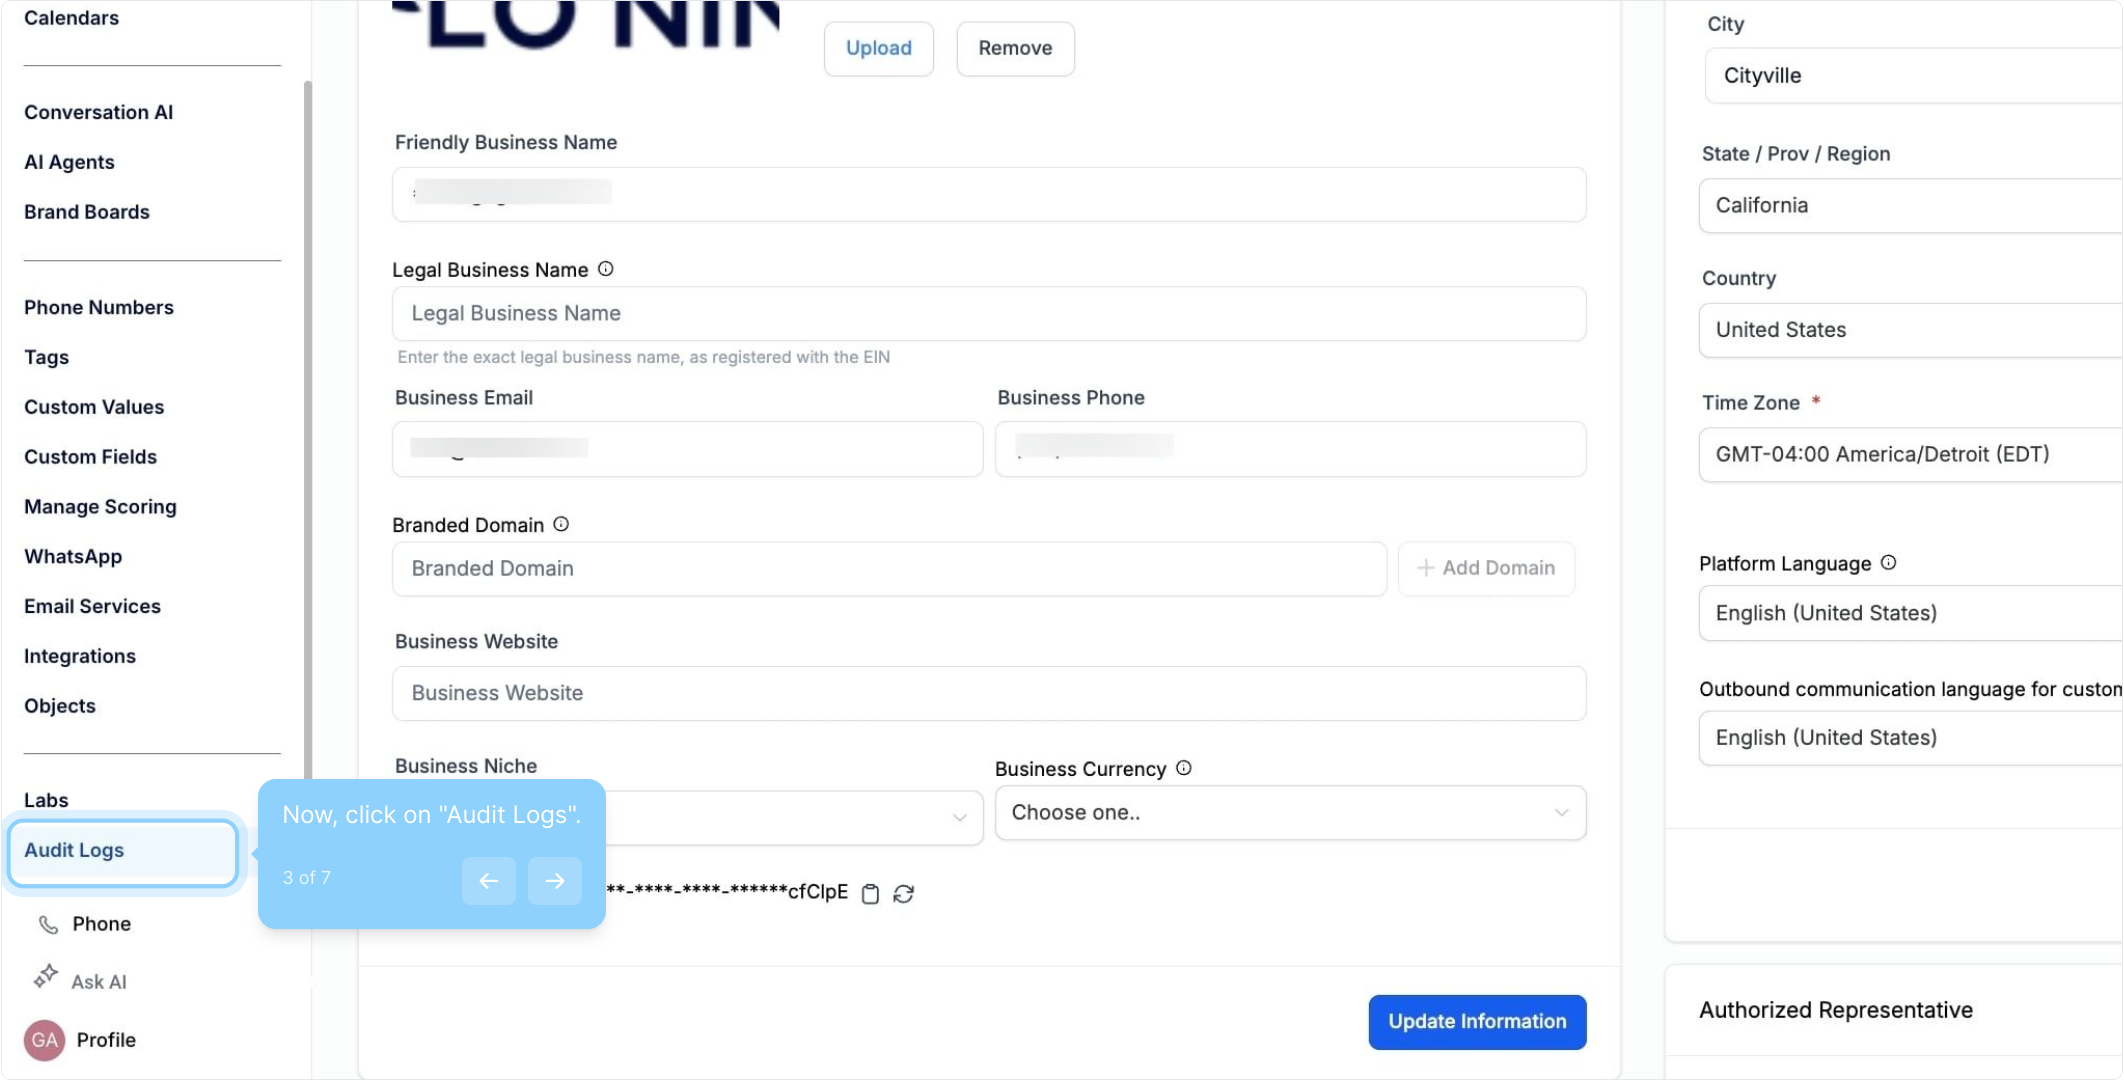Copy the API key with clipboard icon
2124x1080 pixels.
coord(870,894)
